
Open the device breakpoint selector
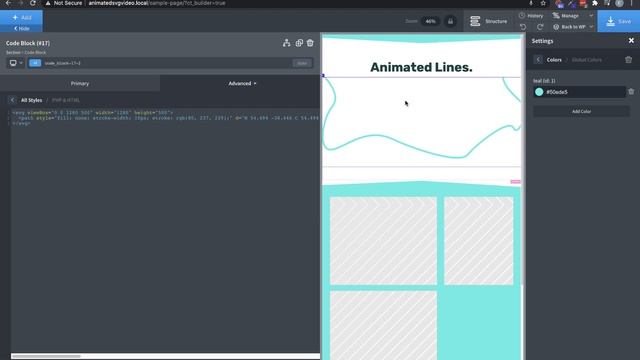pyautogui.click(x=16, y=63)
